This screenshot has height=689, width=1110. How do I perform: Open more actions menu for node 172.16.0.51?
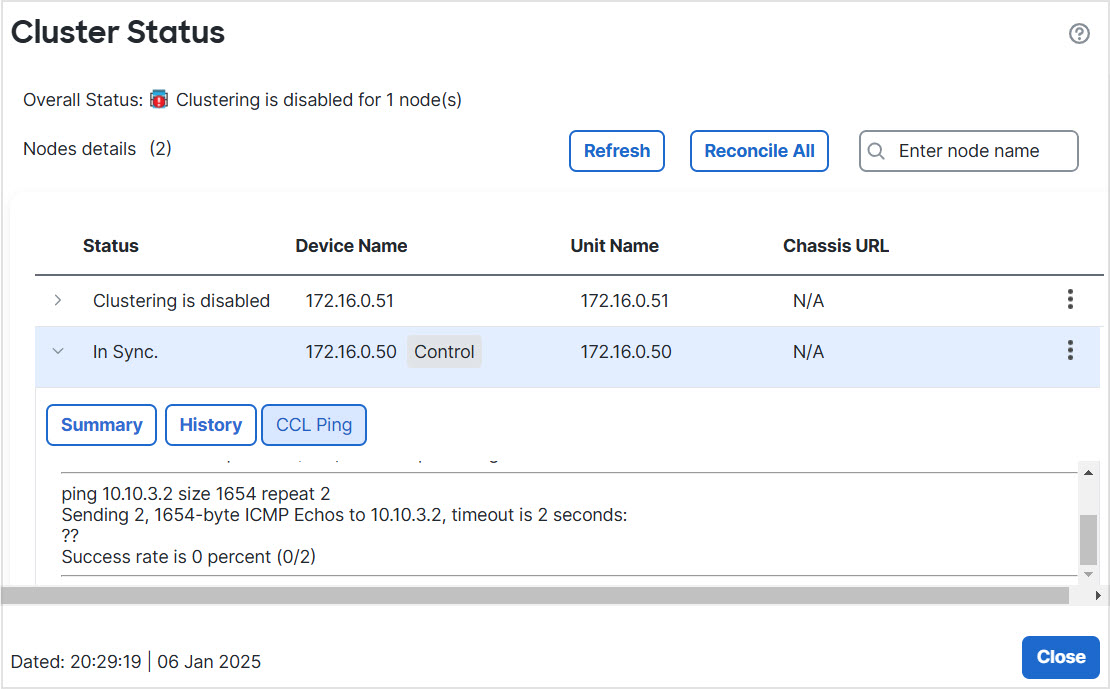click(x=1070, y=299)
